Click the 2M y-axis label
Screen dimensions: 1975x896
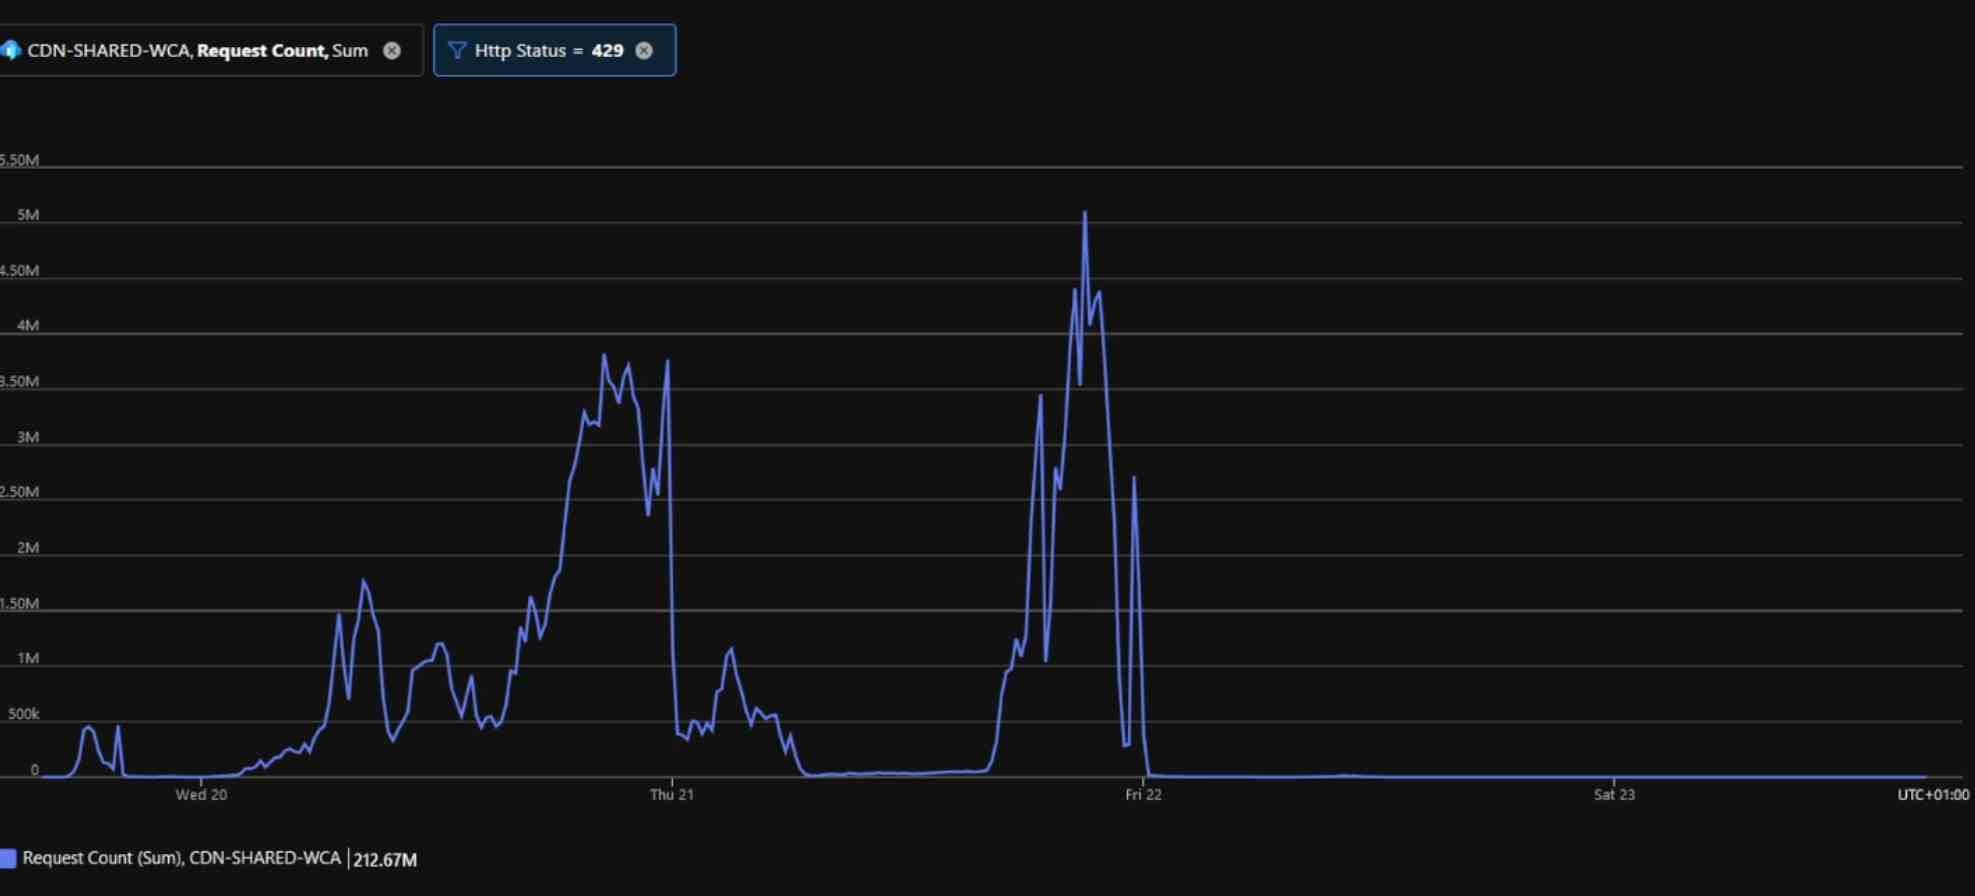28,548
